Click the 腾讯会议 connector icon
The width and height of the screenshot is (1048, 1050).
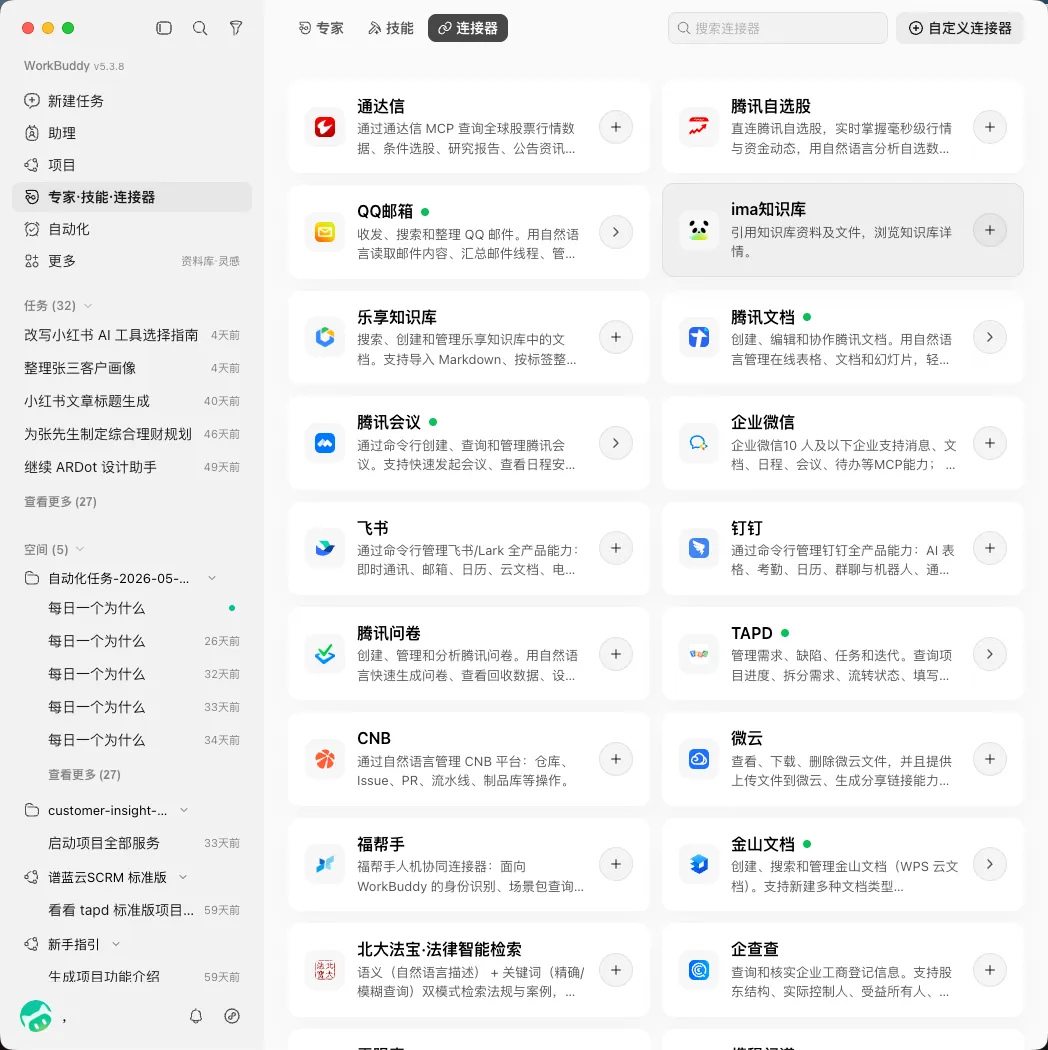tap(325, 443)
